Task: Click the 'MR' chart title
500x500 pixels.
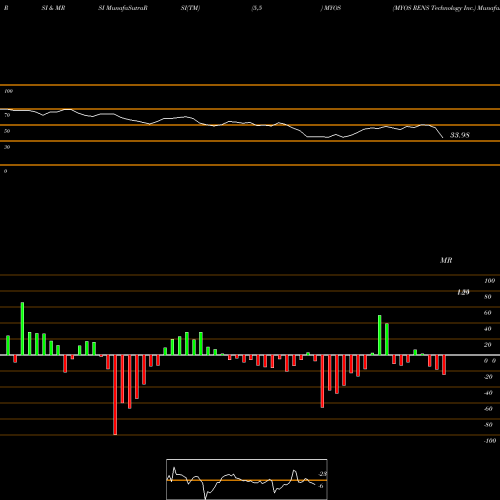Action: tap(446, 260)
